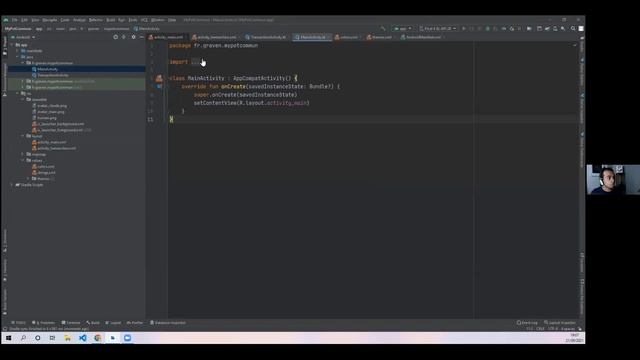Switch to Zoom in the taskbar

point(127,338)
